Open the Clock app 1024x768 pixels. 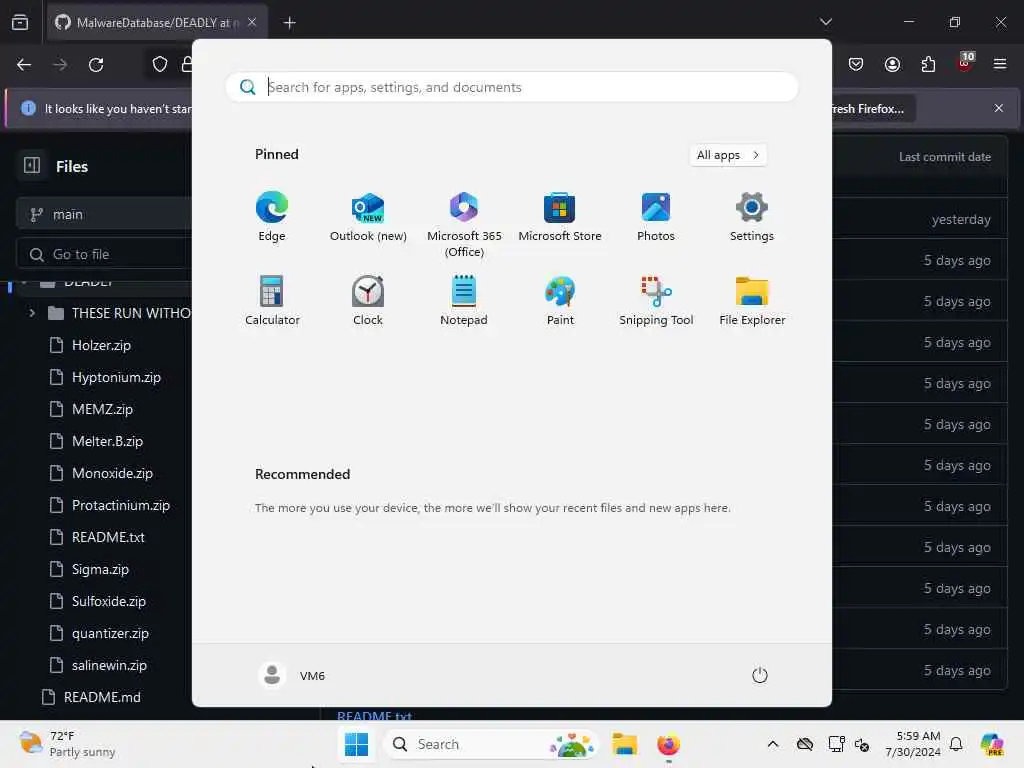(368, 300)
